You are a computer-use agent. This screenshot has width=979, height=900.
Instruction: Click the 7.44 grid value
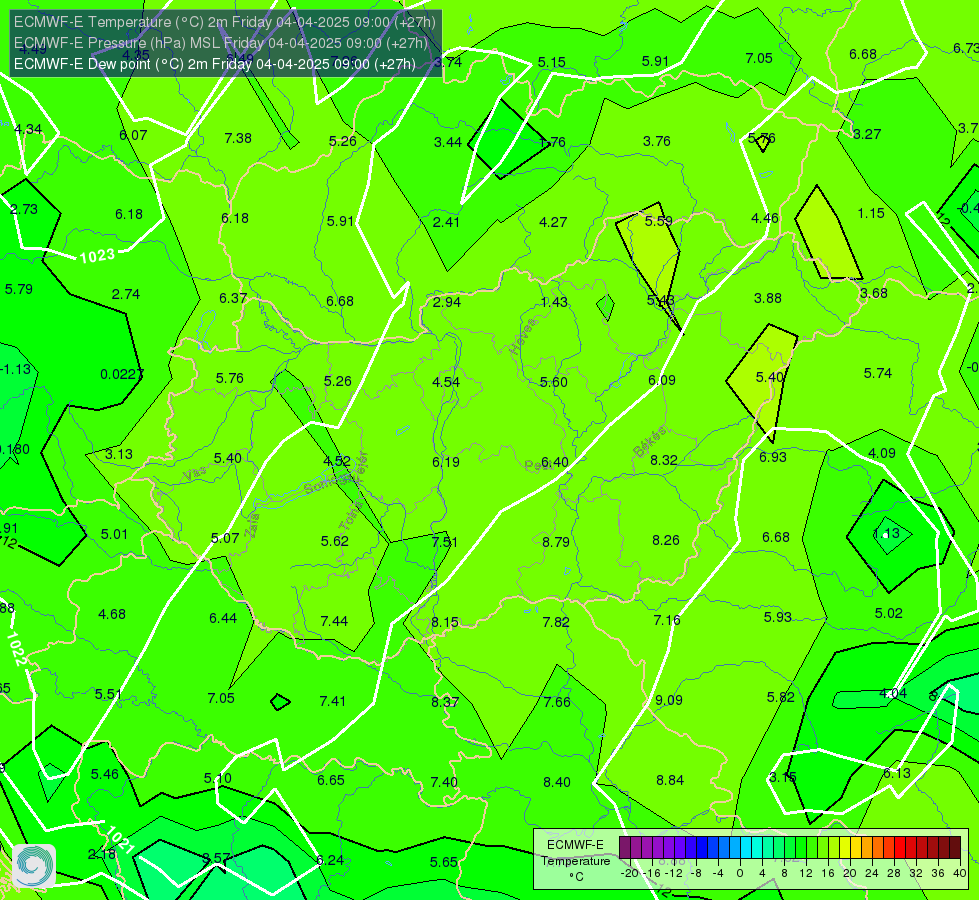click(334, 621)
